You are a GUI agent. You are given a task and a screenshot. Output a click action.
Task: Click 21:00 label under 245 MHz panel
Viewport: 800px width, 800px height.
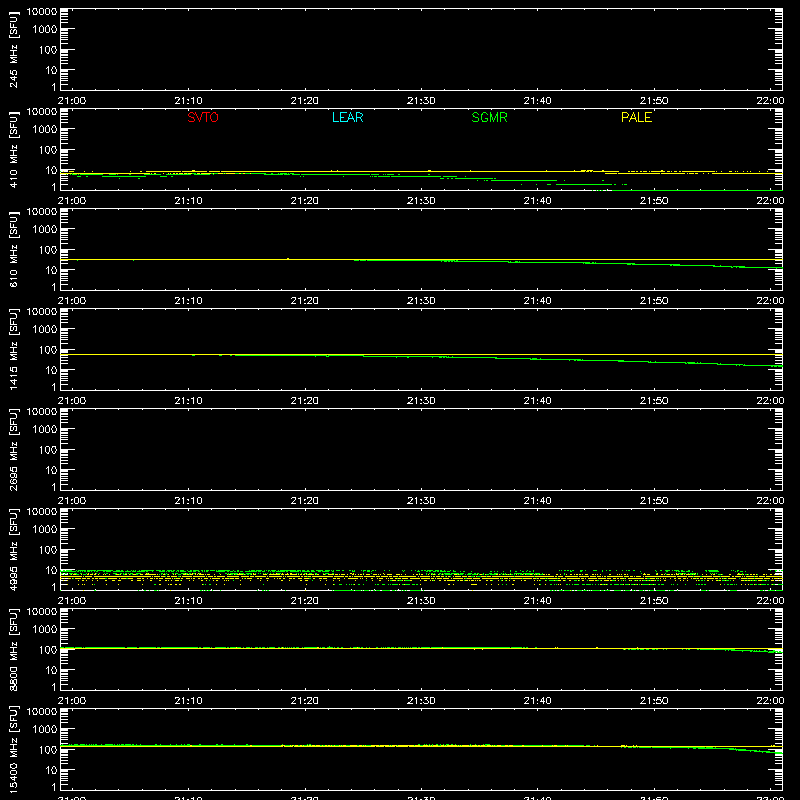point(72,101)
